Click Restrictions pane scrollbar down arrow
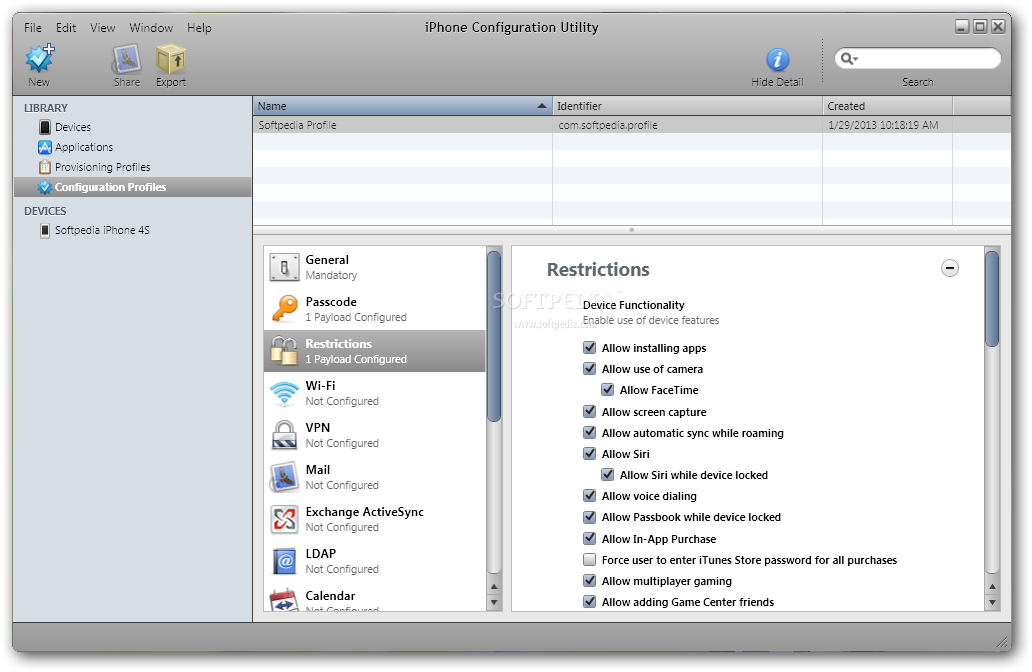This screenshot has height=672, width=1032. pyautogui.click(x=993, y=602)
